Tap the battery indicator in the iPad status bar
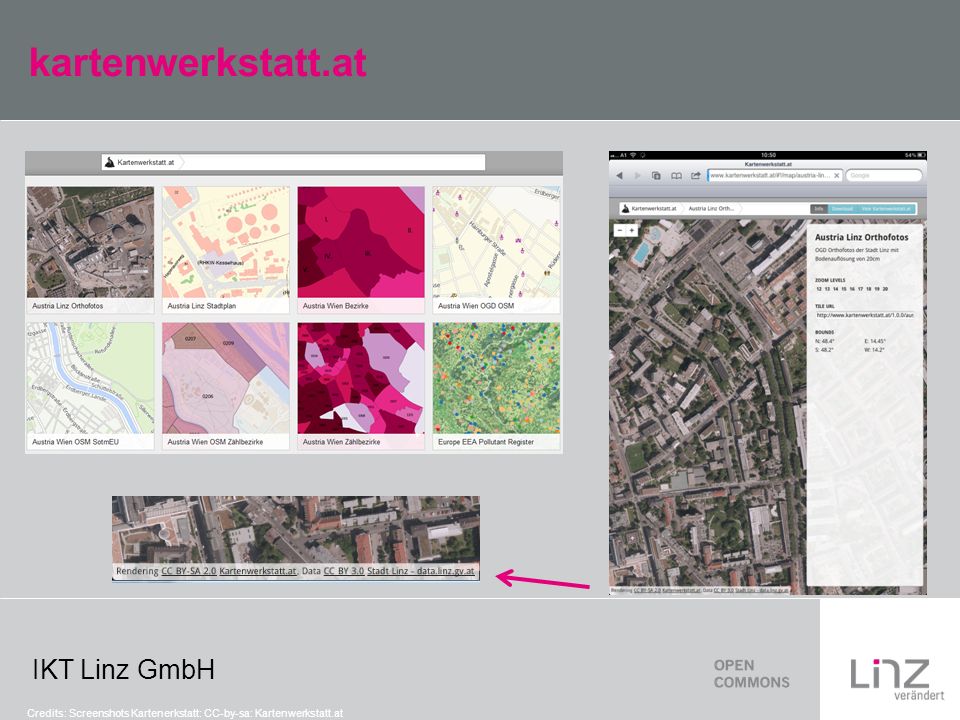This screenshot has height=720, width=960. 920,156
